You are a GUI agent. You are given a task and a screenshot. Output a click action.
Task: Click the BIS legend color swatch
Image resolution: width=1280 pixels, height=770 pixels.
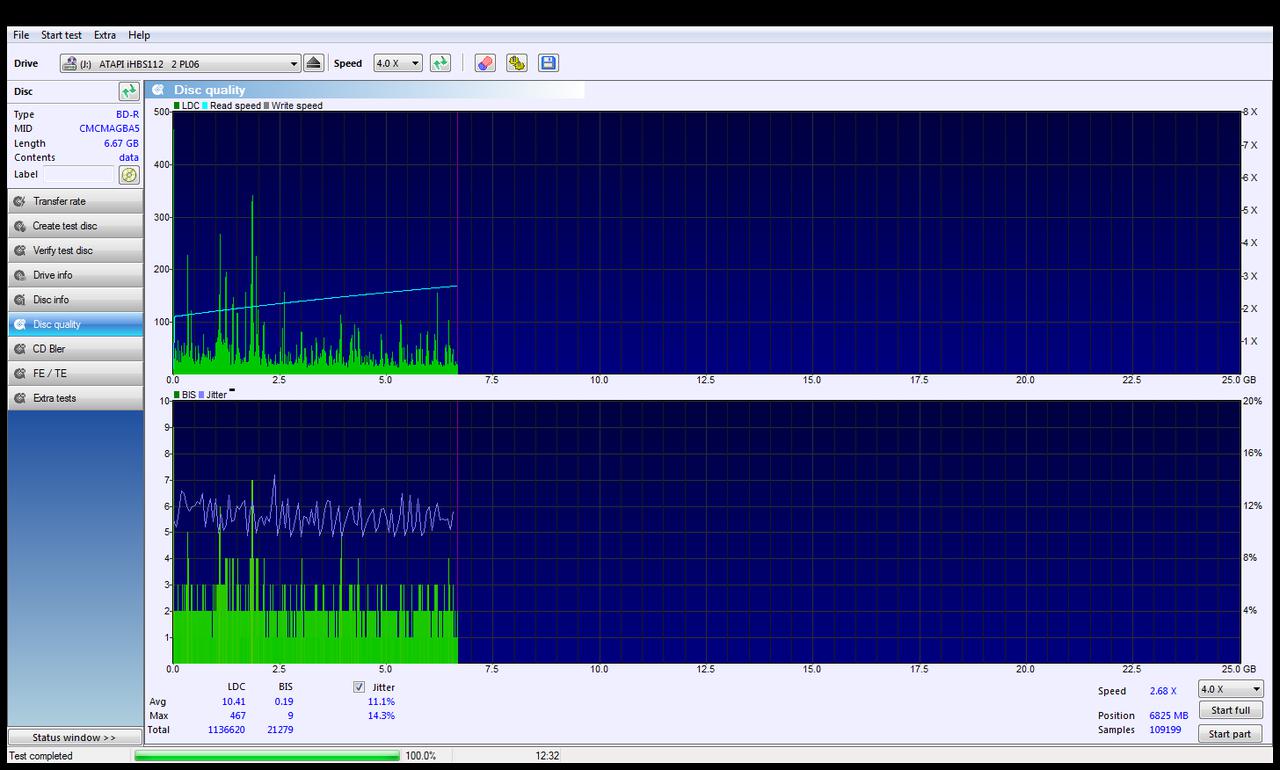click(177, 395)
